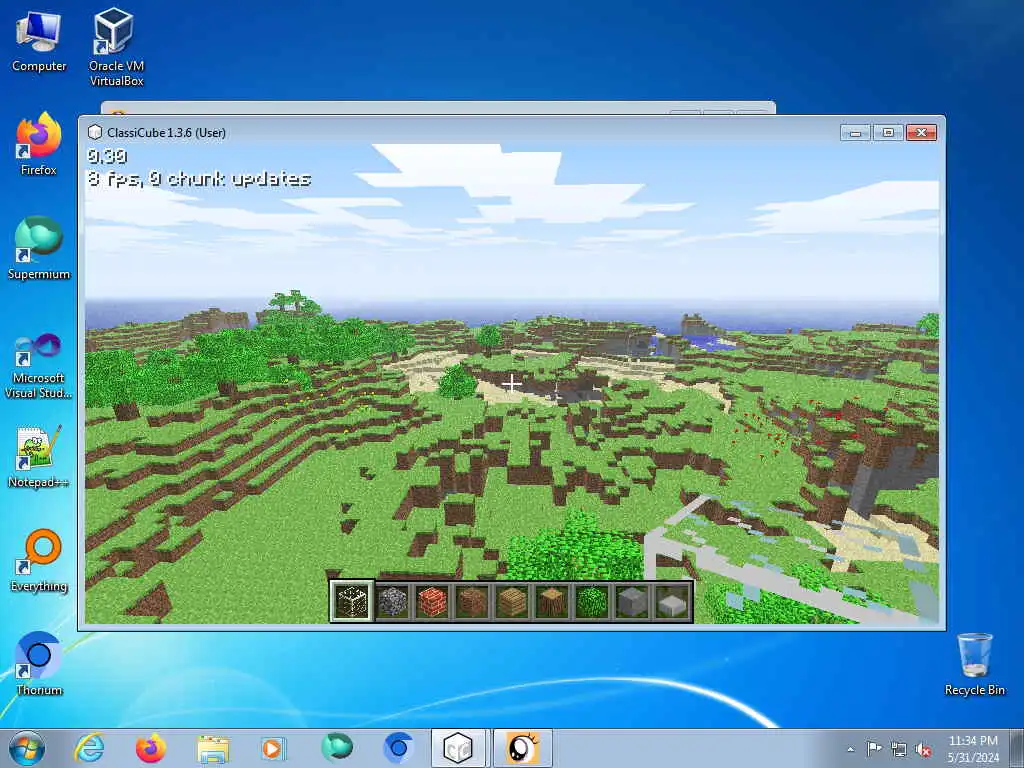Viewport: 1024px width, 768px height.
Task: Select the Notepad++ desktop shortcut
Action: [39, 457]
